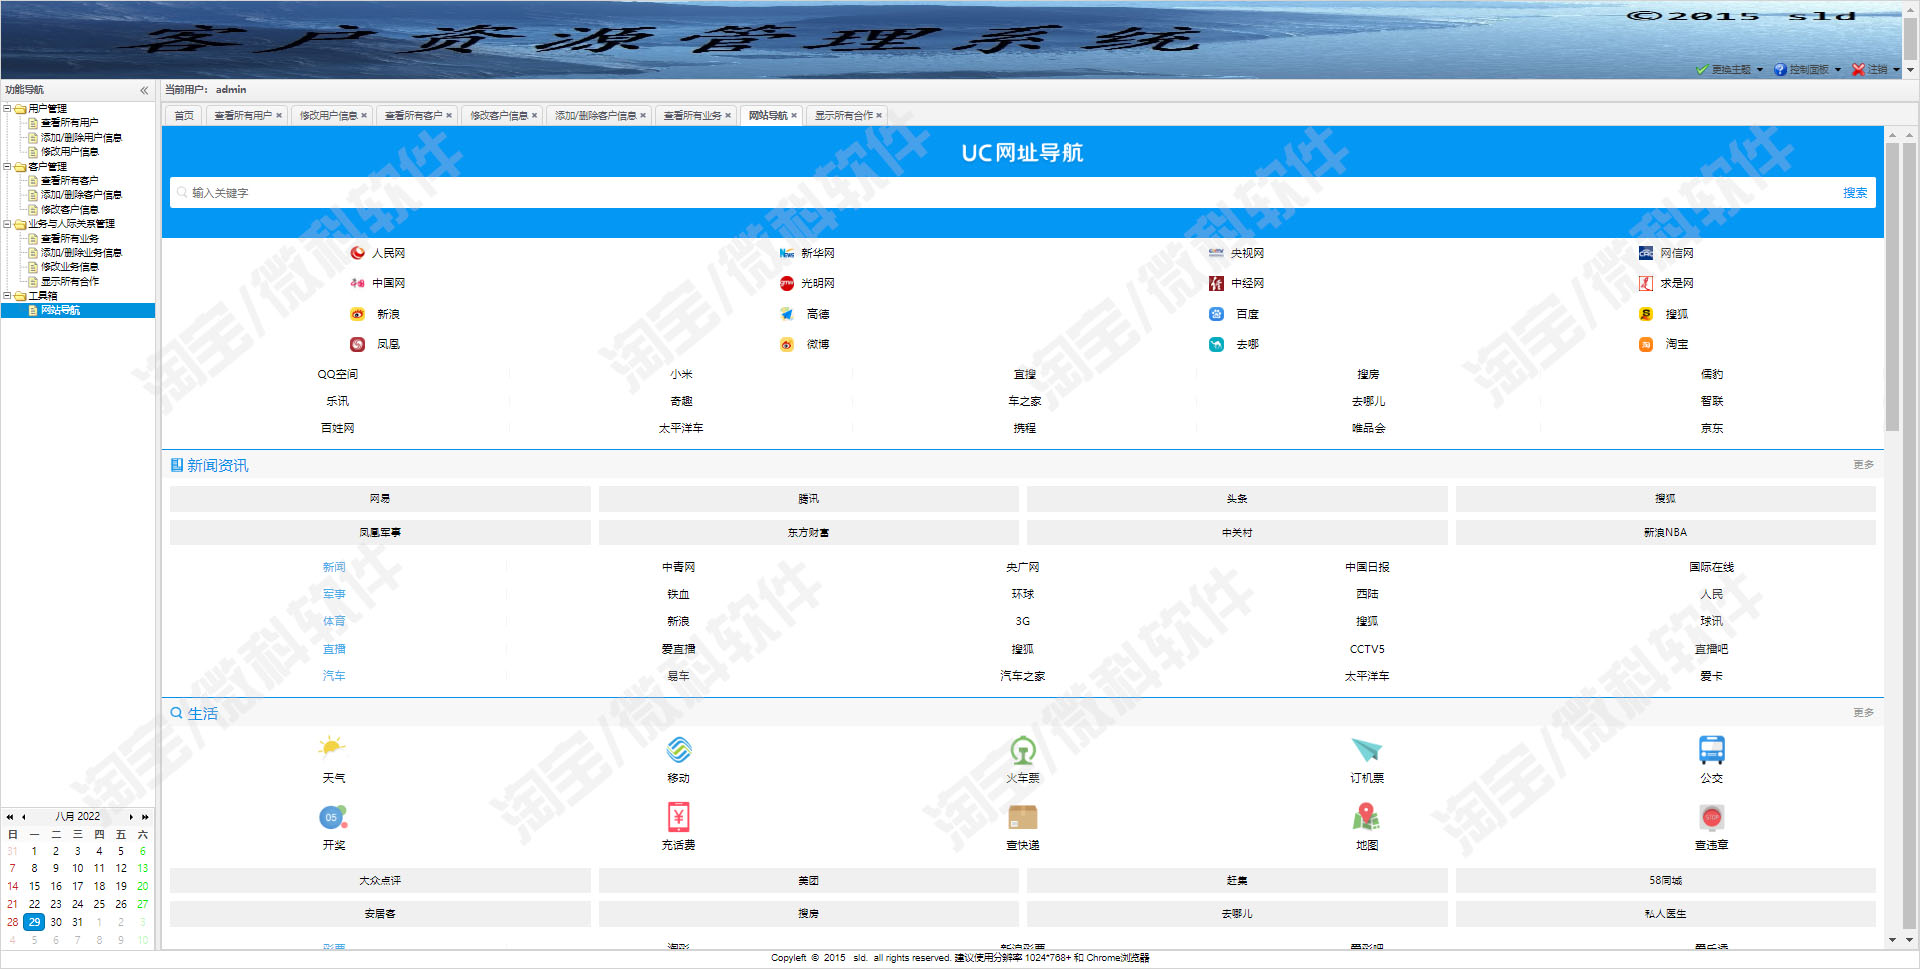Click the 去哪 camel icon

[x=1216, y=344]
